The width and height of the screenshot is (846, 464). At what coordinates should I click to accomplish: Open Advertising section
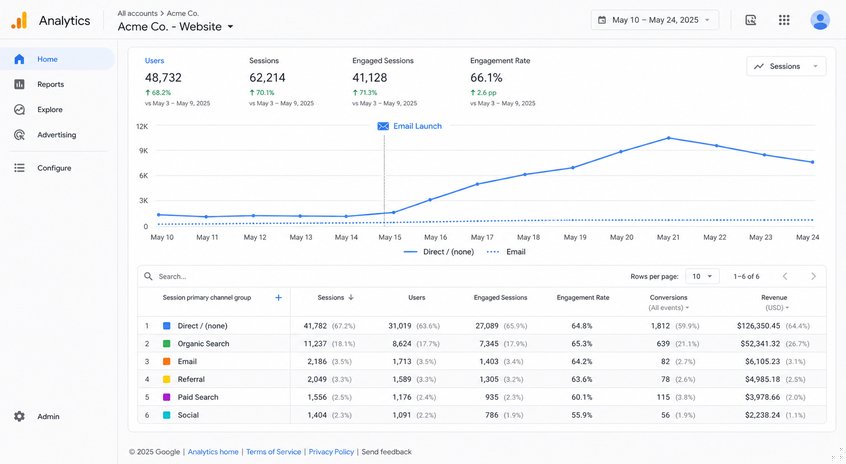coord(56,135)
